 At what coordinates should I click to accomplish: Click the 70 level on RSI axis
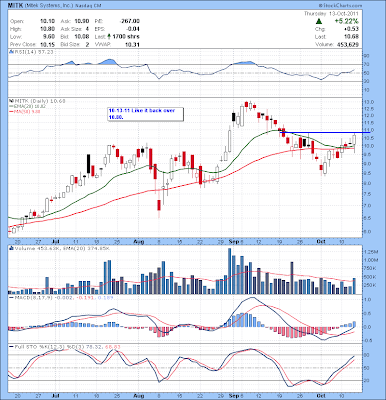point(367,64)
